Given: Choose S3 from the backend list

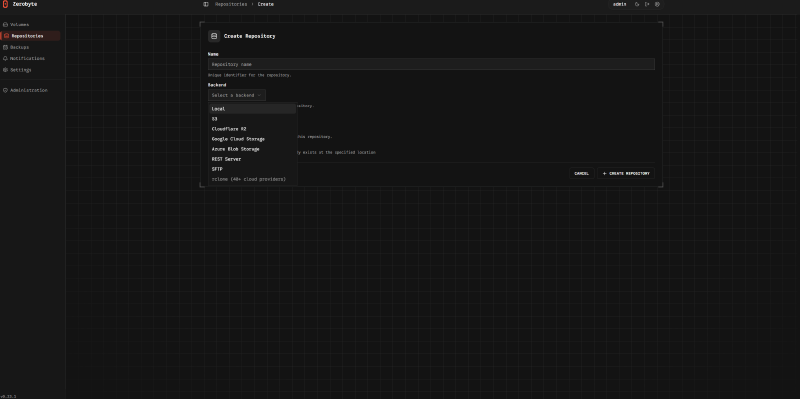Looking at the screenshot, I should tap(253, 119).
